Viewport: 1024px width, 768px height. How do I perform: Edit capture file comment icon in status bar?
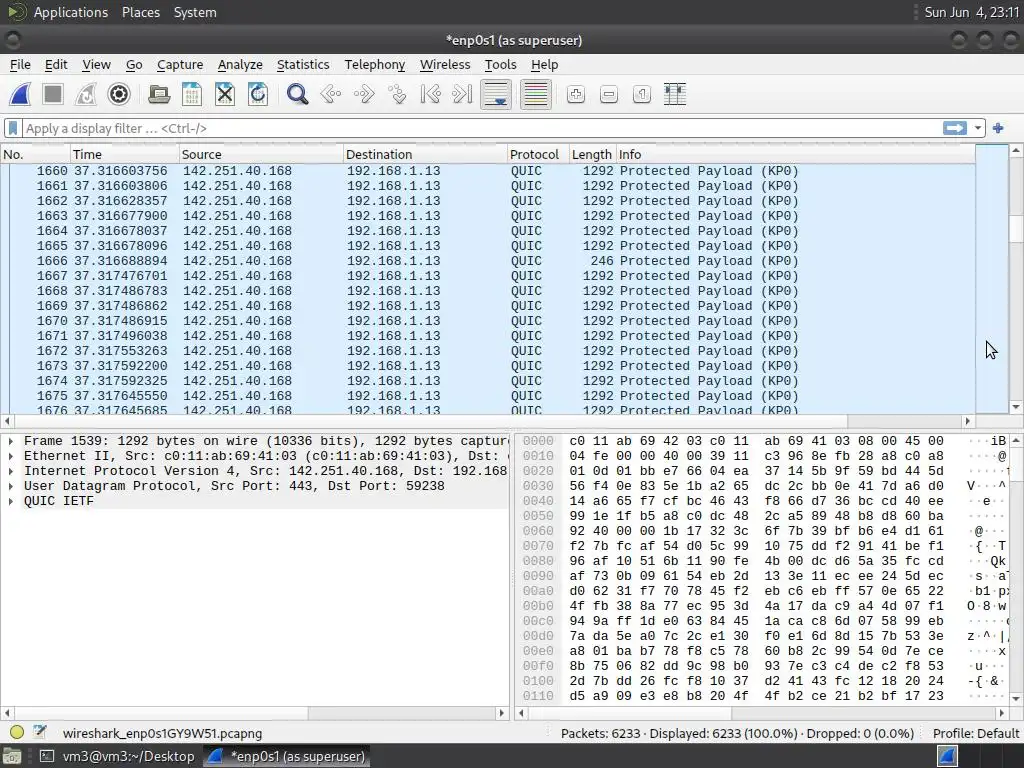[x=40, y=733]
